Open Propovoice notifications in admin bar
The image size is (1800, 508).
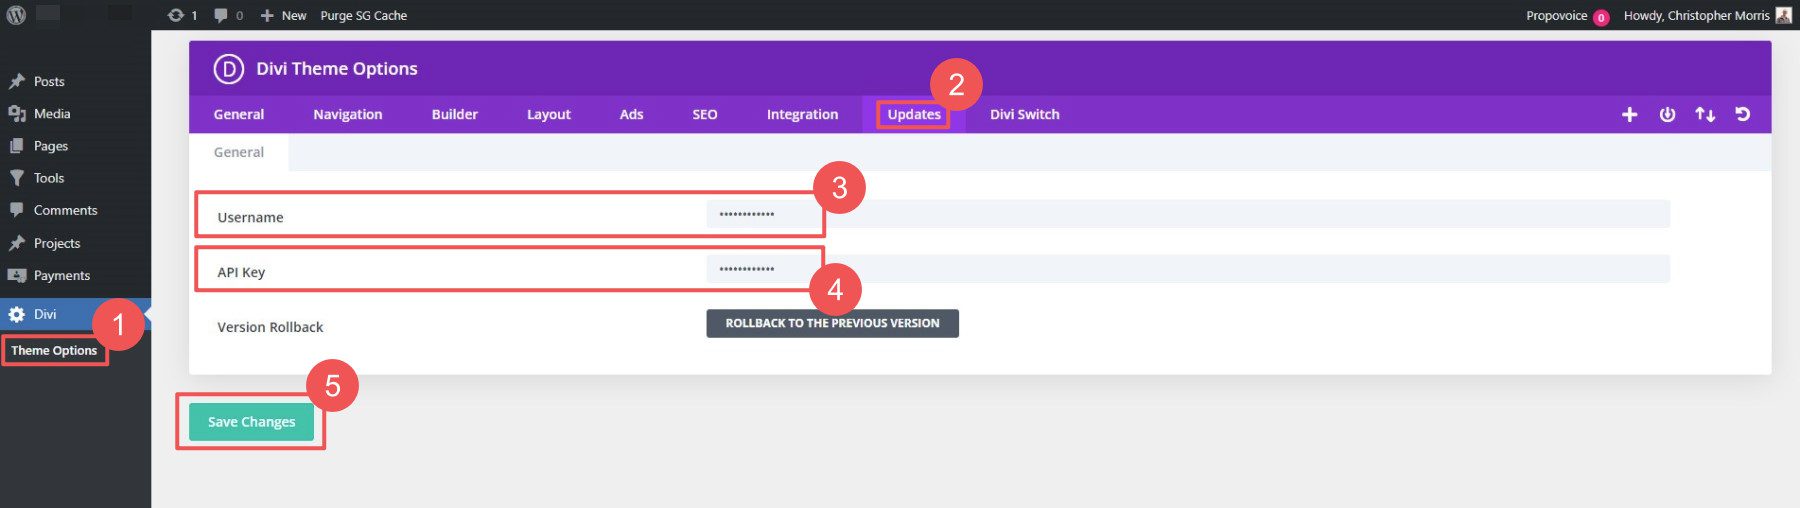1567,16
